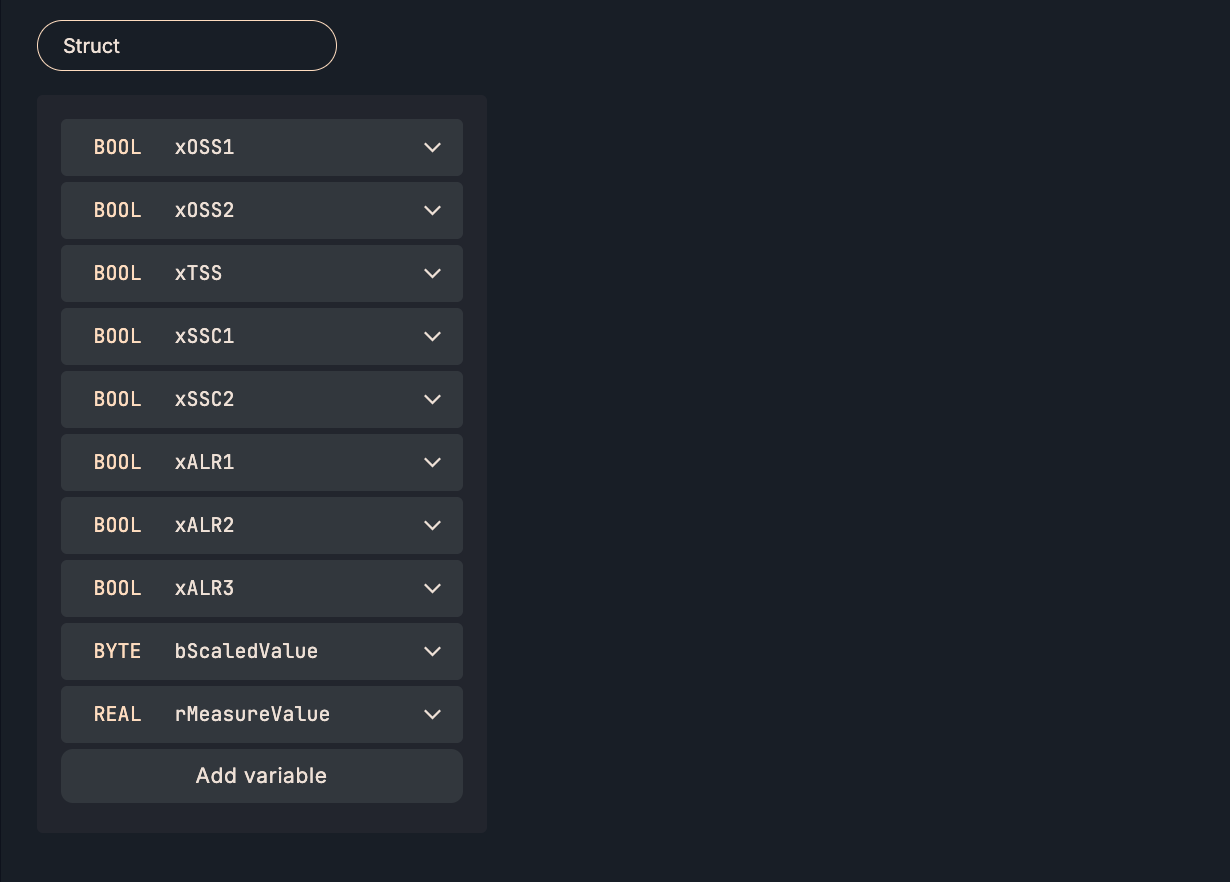Expand the xOSS2 row chevron
The height and width of the screenshot is (882, 1230).
coord(432,211)
